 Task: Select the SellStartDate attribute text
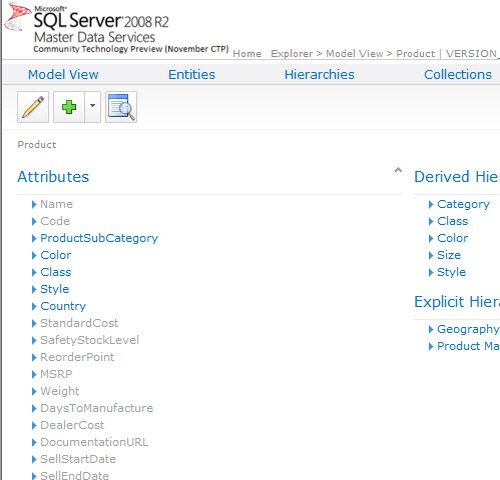78,459
